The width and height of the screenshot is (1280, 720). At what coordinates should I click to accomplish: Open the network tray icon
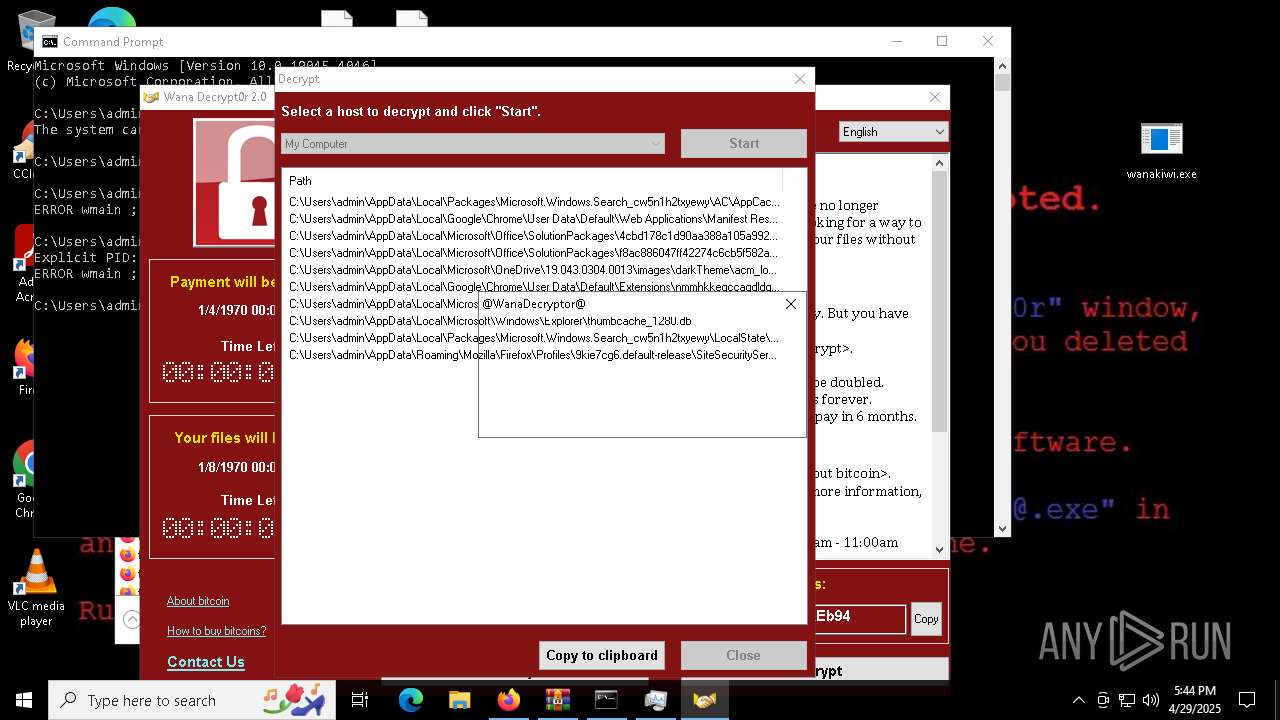tap(1127, 700)
